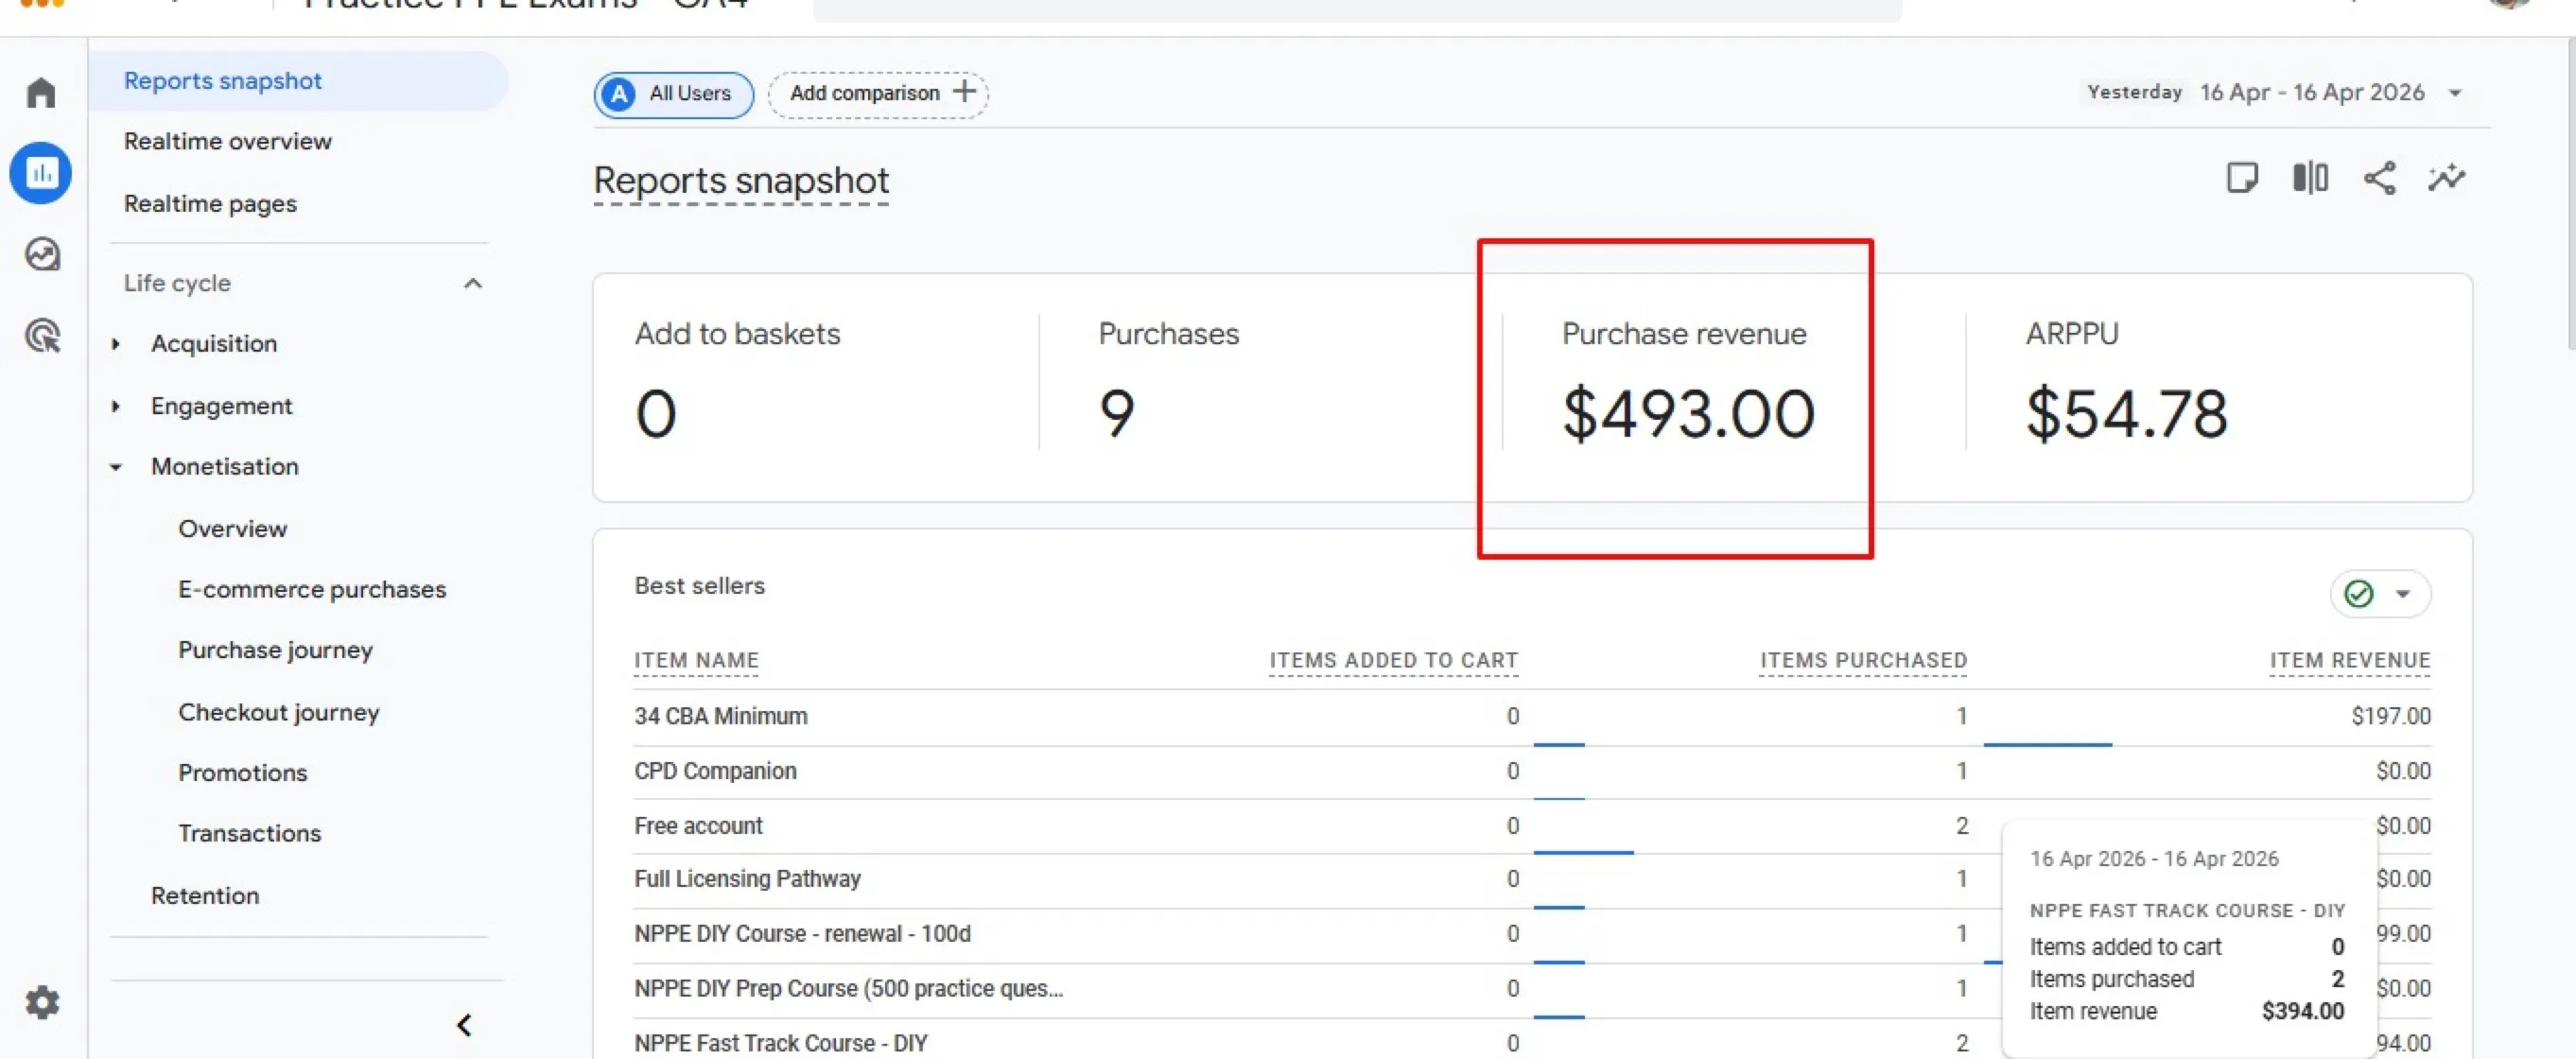
Task: Open the Admin gear icon
Action: (42, 1002)
